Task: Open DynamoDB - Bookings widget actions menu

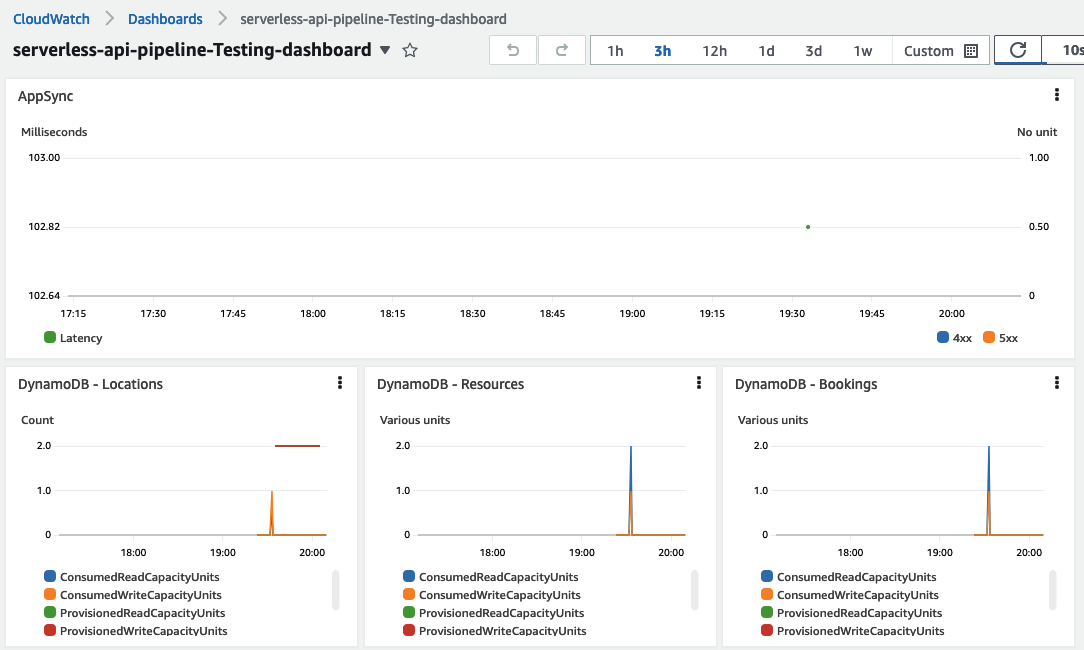Action: [x=1056, y=382]
